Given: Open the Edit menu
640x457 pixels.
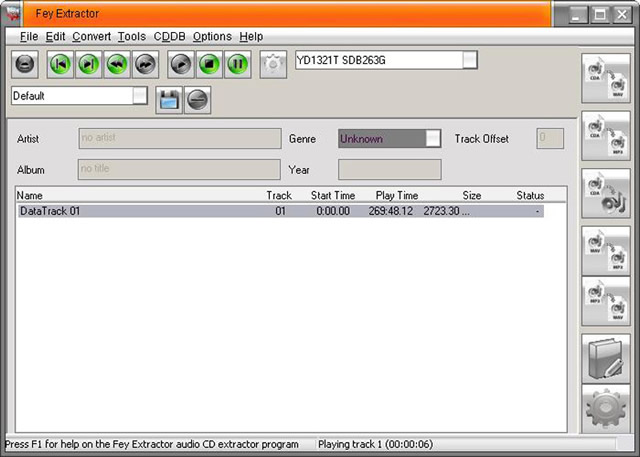Looking at the screenshot, I should tap(55, 37).
